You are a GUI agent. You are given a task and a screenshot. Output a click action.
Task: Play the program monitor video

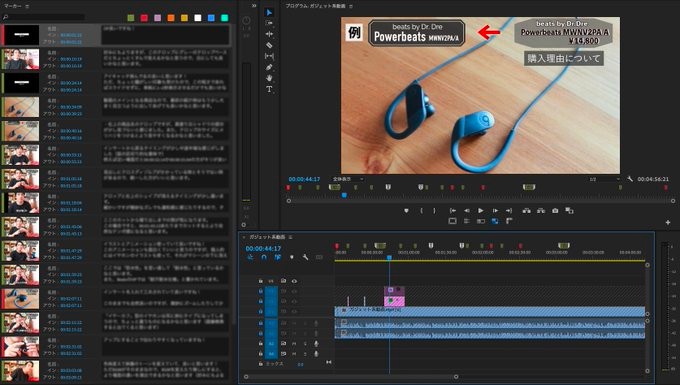(481, 210)
